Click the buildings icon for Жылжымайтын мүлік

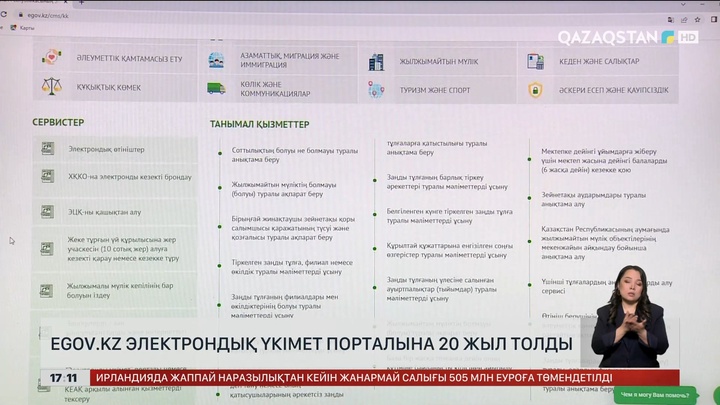point(376,62)
